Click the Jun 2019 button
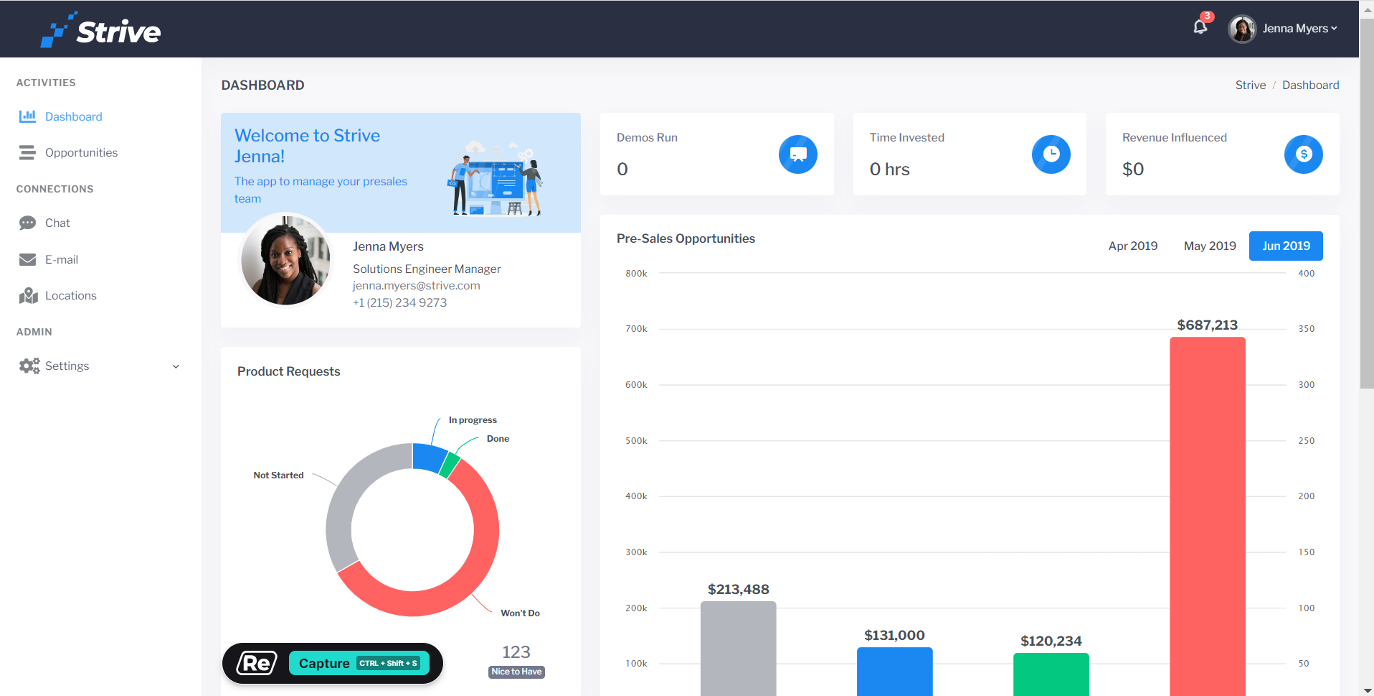The image size is (1374, 696). 1285,245
